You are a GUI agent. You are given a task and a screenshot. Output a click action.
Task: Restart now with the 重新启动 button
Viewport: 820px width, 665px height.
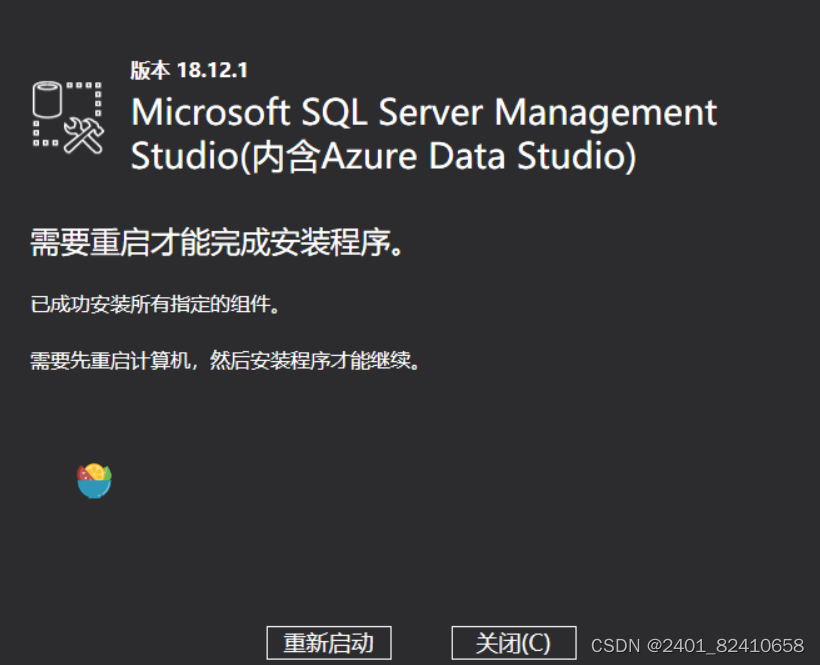pyautogui.click(x=329, y=643)
